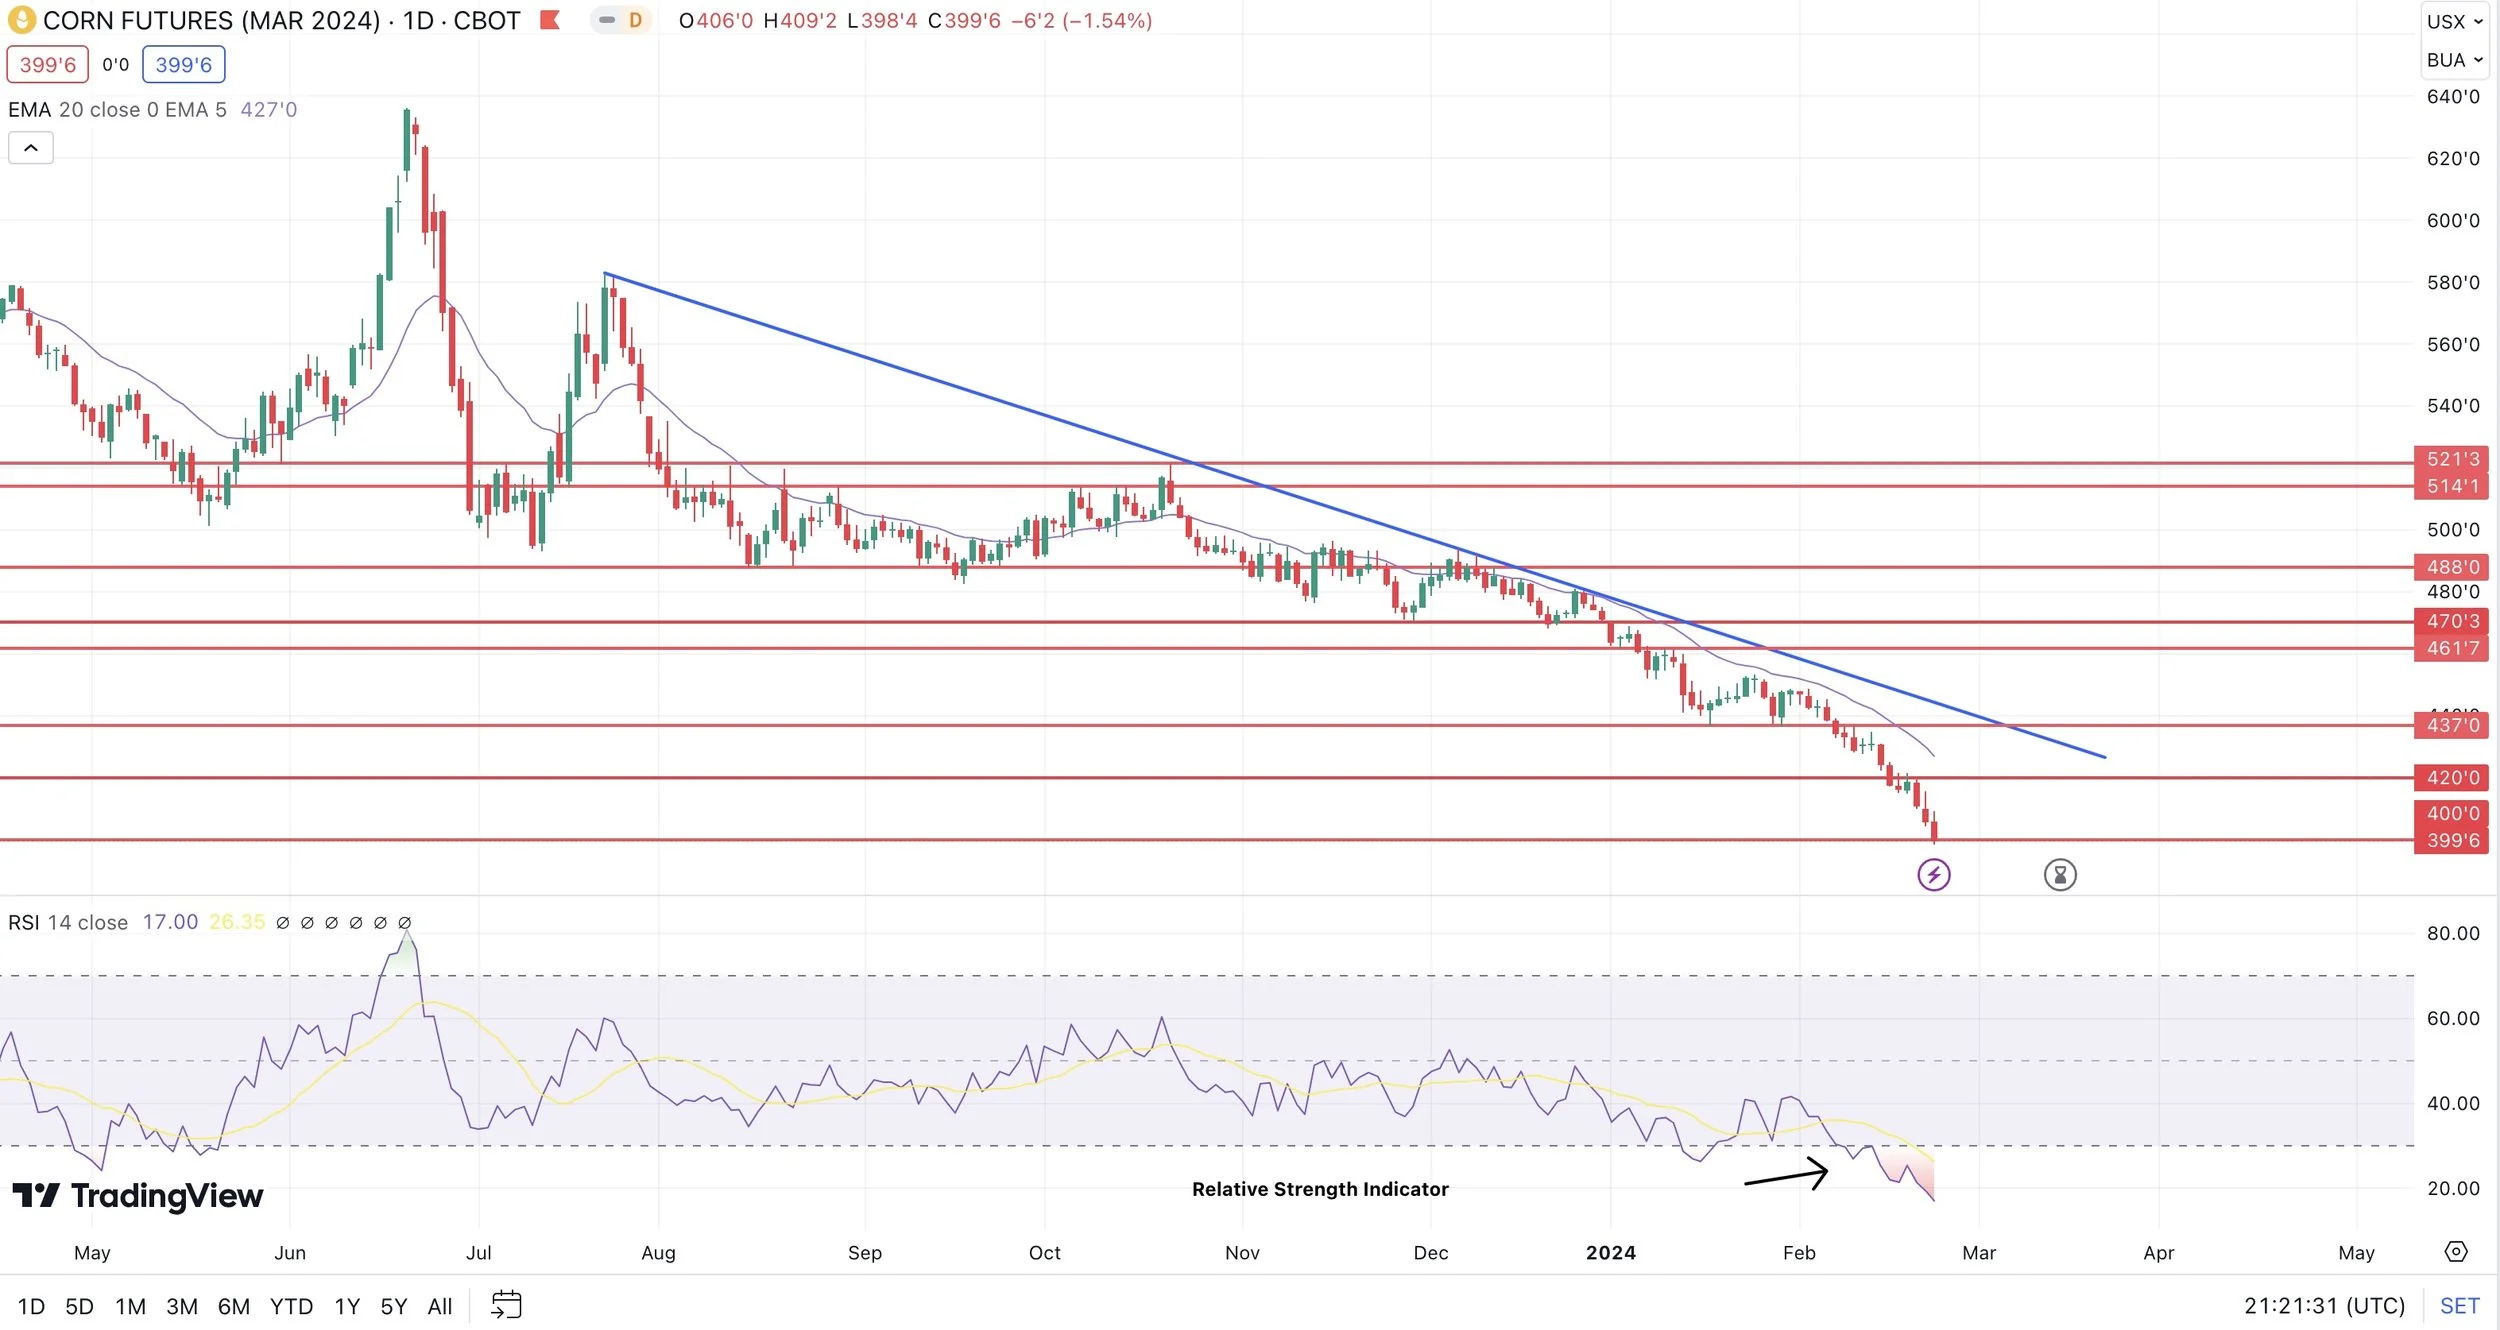Click the purple lightning bolt event marker

click(1933, 875)
